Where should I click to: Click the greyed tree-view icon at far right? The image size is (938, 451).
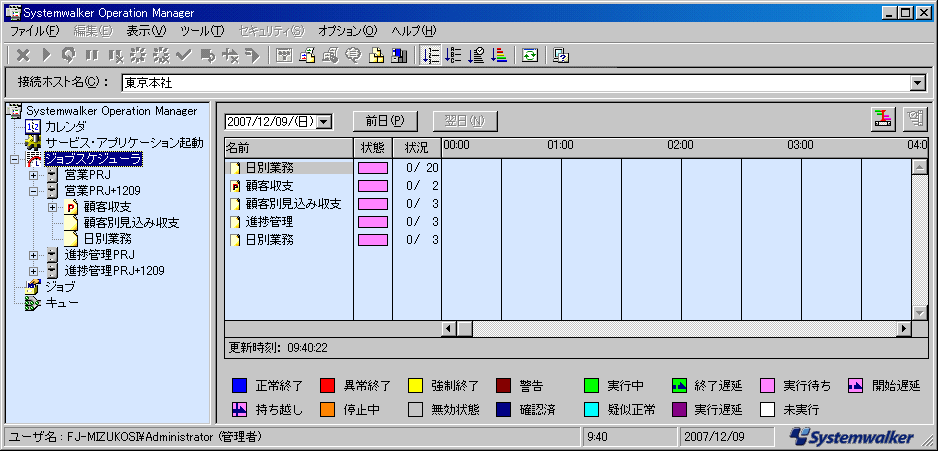tap(914, 119)
